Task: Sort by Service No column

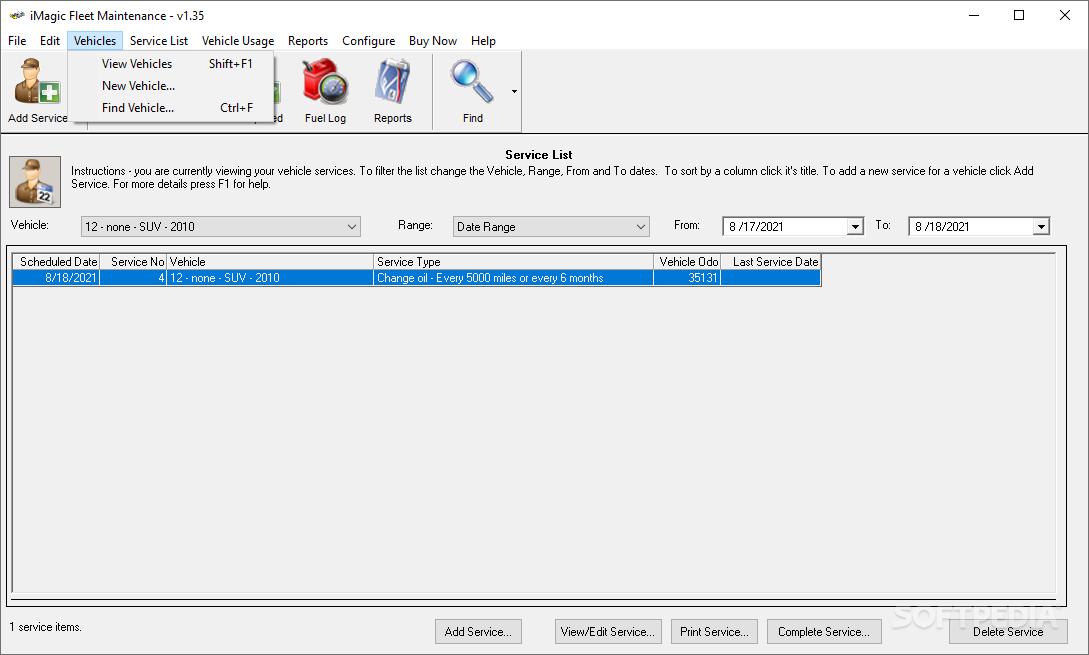Action: click(133, 262)
